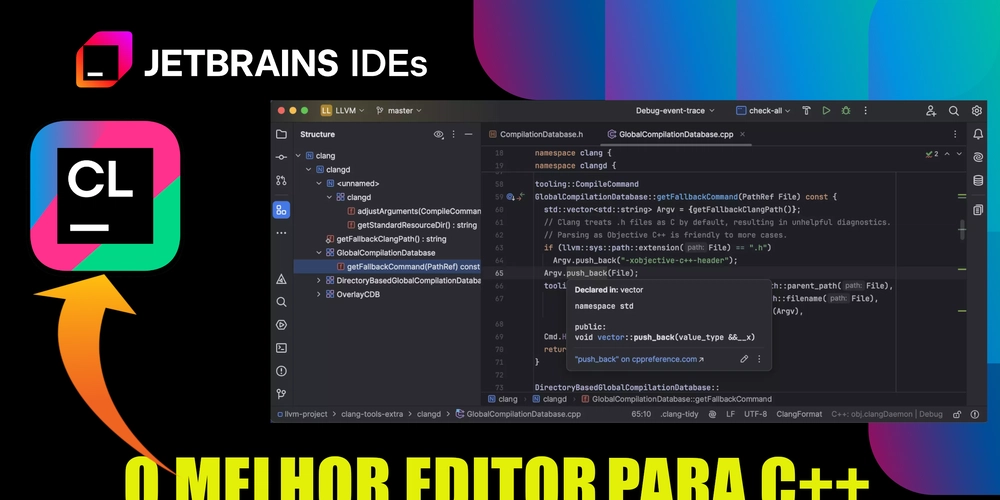Switch to the CompilationDatabase.h tab
The width and height of the screenshot is (1000, 500).
[x=535, y=134]
